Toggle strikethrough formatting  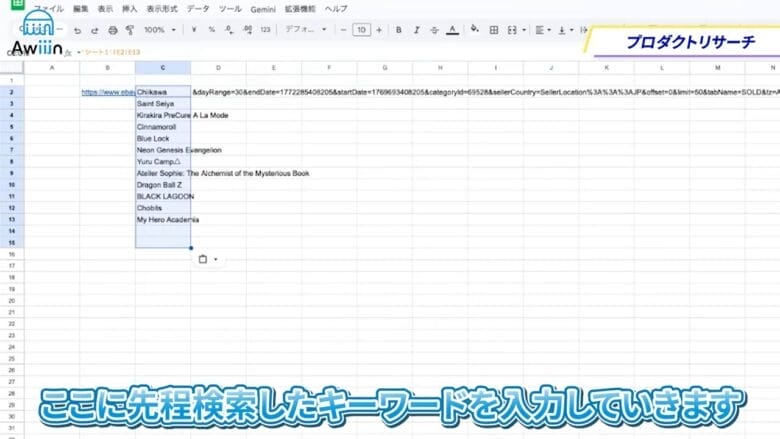[434, 30]
